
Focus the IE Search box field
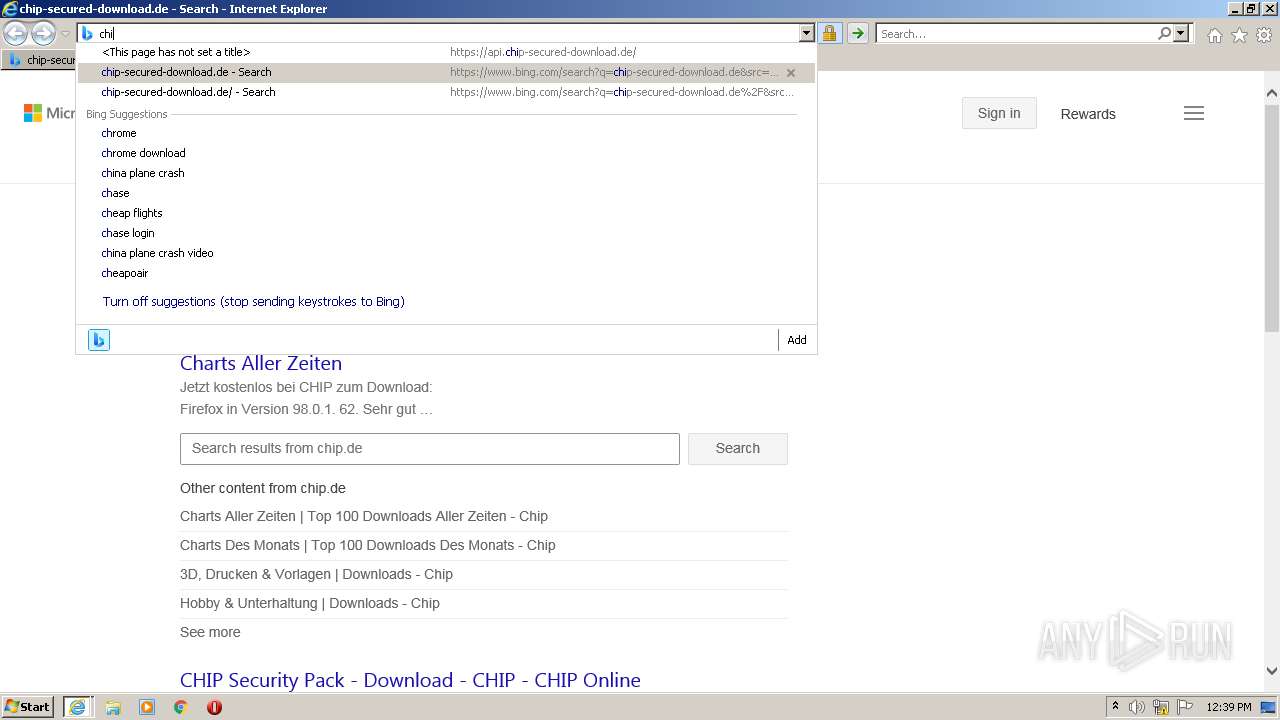tap(1016, 34)
